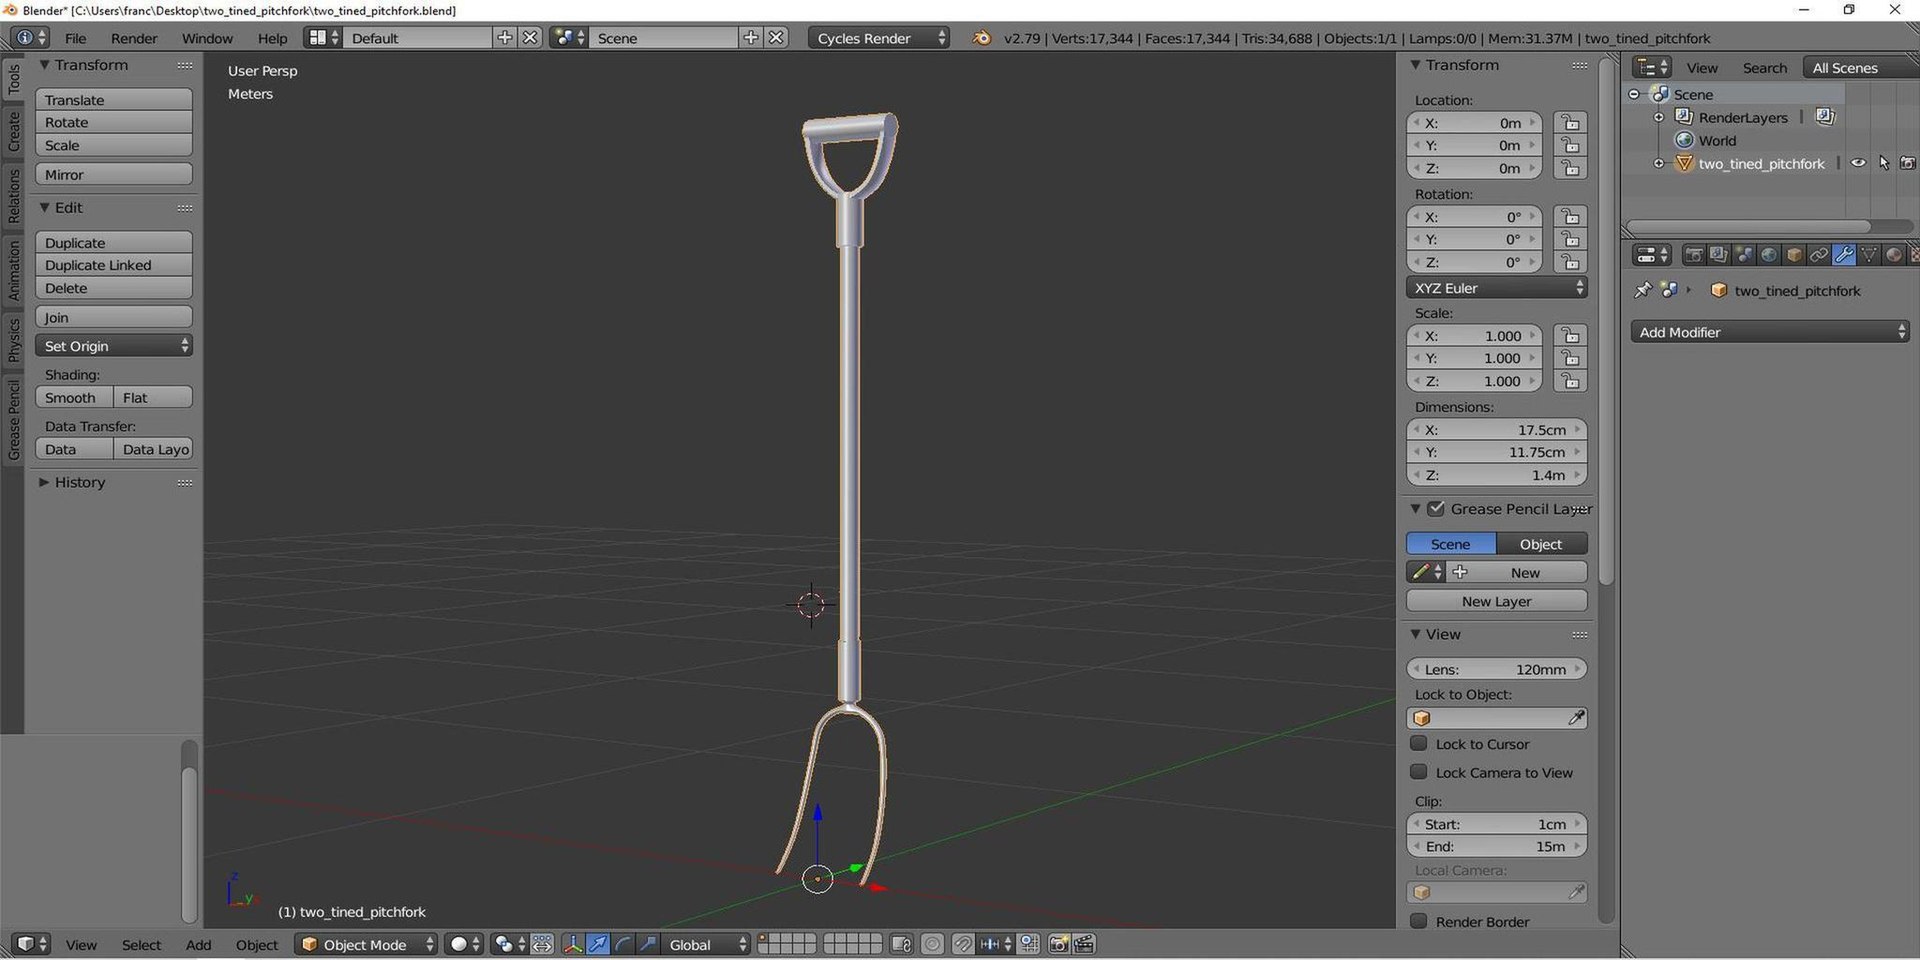Click the Lens 120mm slider field
This screenshot has width=1920, height=960.
coord(1497,669)
